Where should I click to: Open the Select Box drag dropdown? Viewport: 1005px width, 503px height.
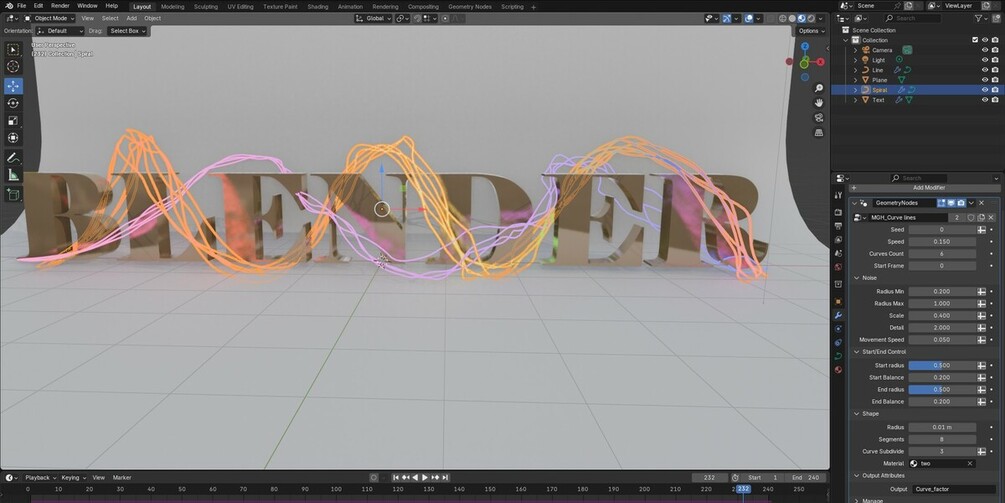click(127, 31)
